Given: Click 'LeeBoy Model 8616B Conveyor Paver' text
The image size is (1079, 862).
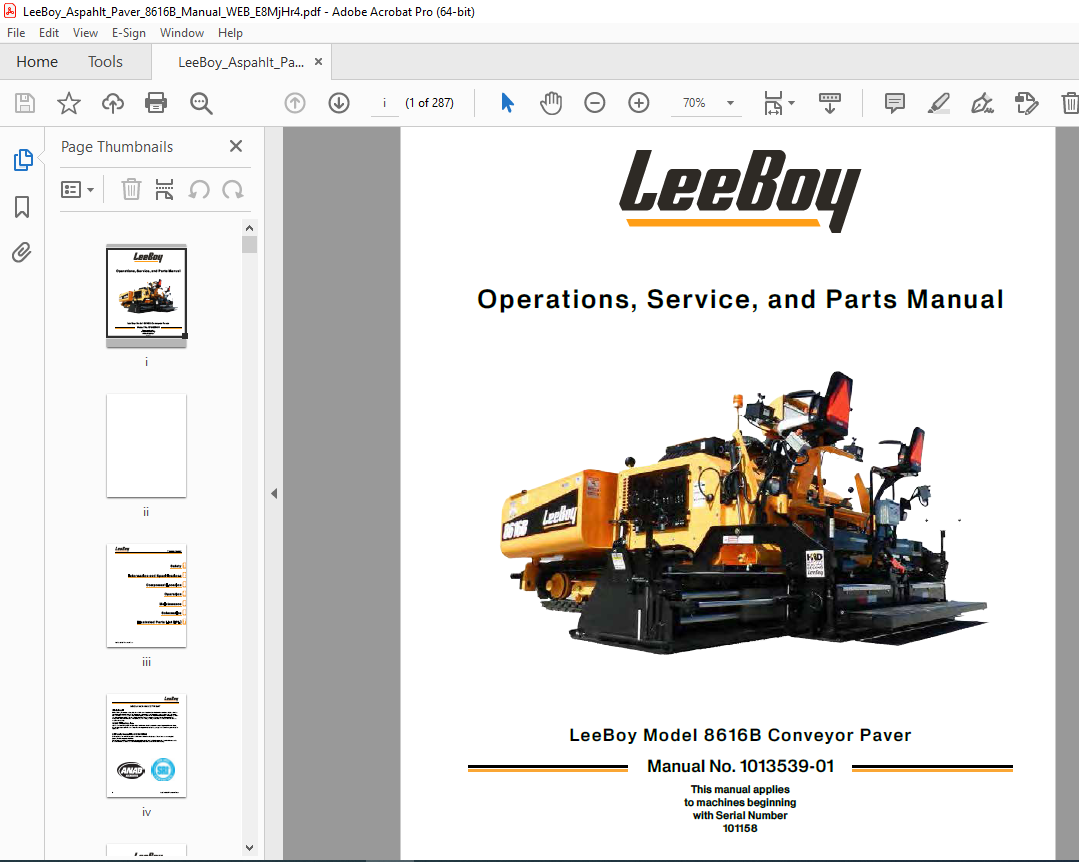Looking at the screenshot, I should (740, 735).
